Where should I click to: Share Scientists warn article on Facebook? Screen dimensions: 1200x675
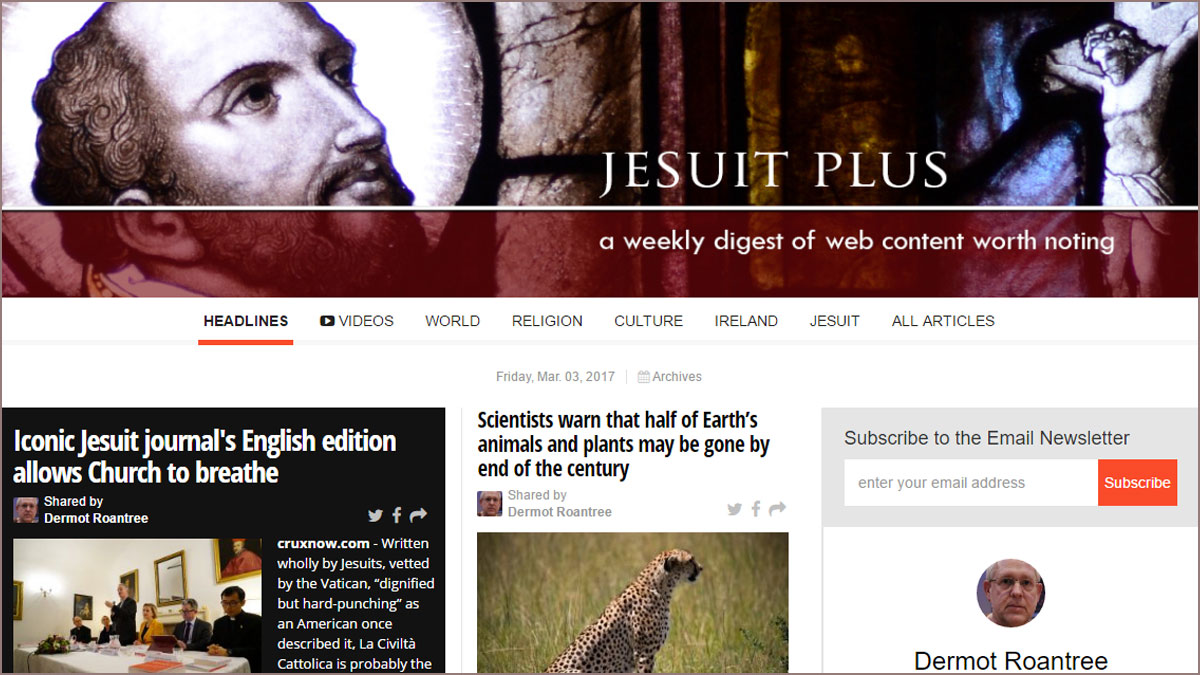(x=756, y=509)
